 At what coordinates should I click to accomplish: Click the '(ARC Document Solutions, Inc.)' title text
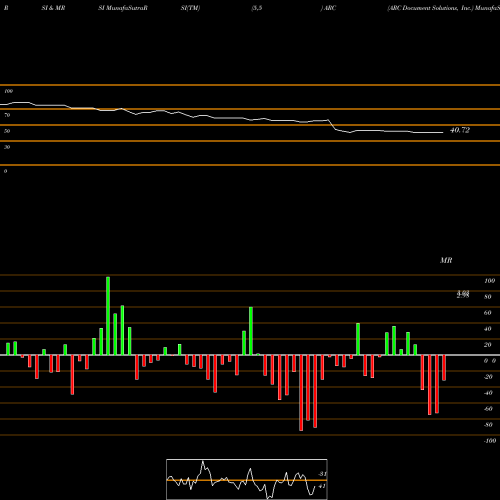pos(430,8)
